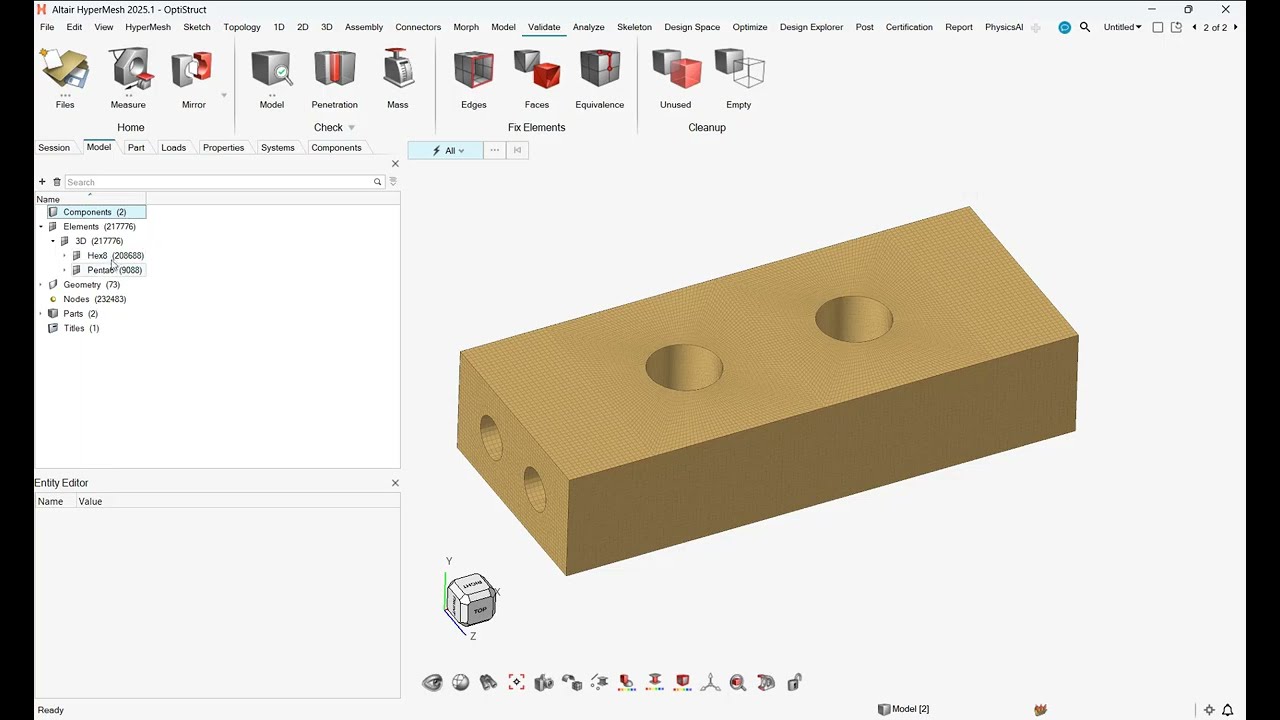Close the Entity Editor panel
Image resolution: width=1280 pixels, height=720 pixels.
[395, 483]
